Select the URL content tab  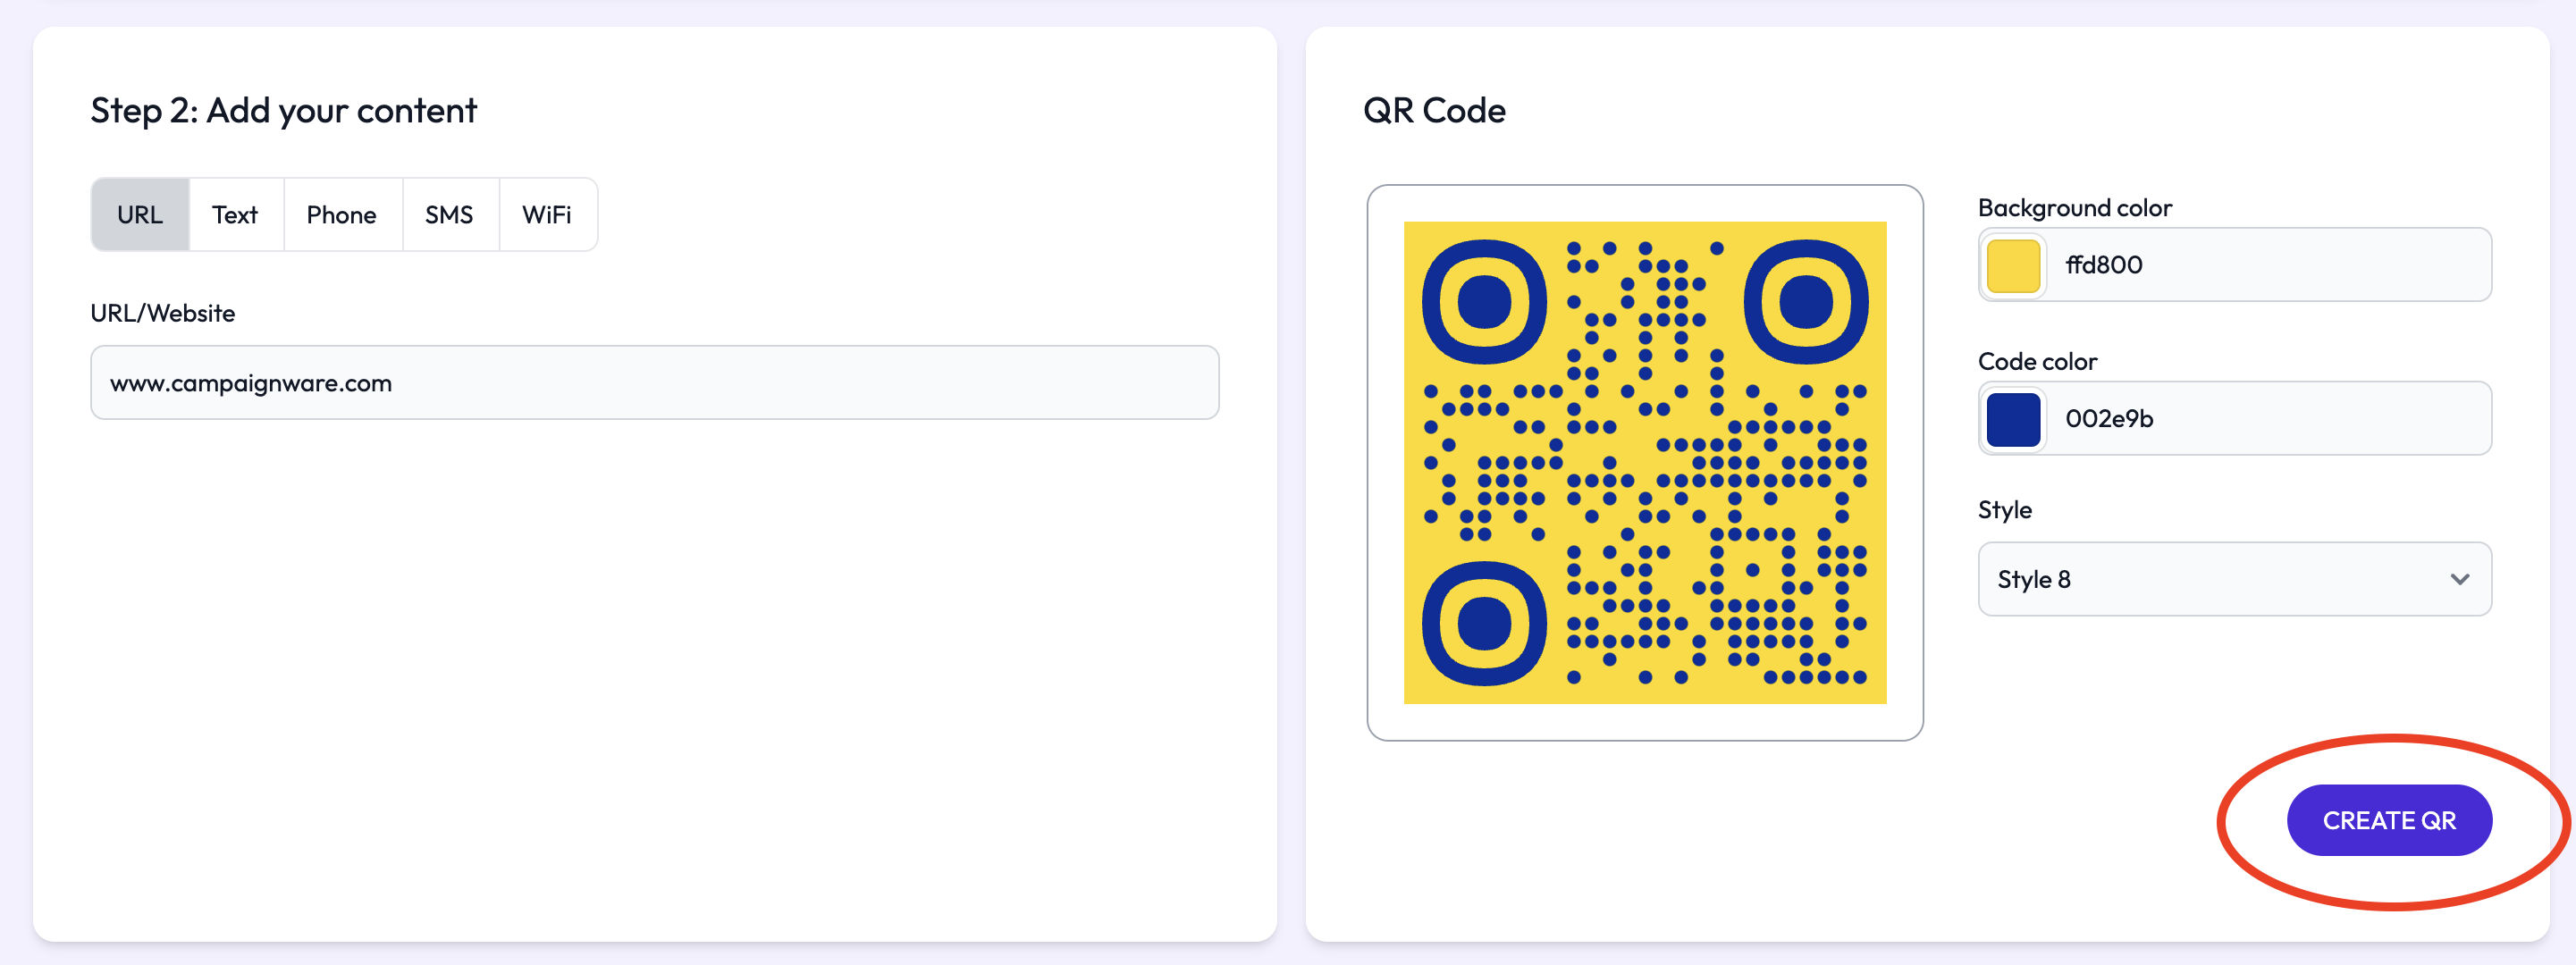pos(140,215)
